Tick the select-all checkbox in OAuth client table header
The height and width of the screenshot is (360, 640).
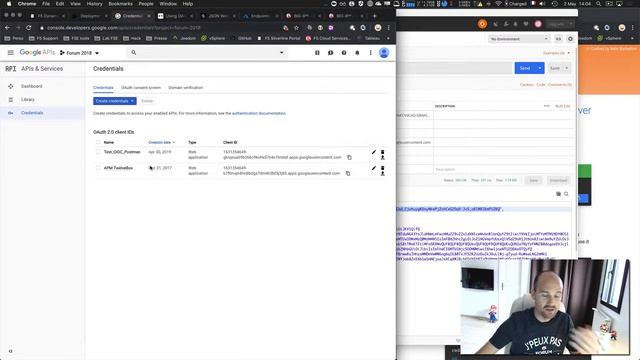click(98, 142)
